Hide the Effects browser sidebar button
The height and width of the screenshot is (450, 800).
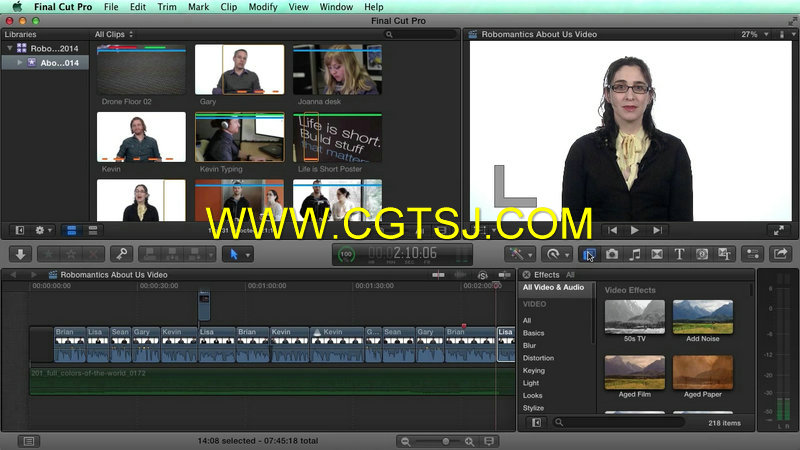click(x=536, y=422)
